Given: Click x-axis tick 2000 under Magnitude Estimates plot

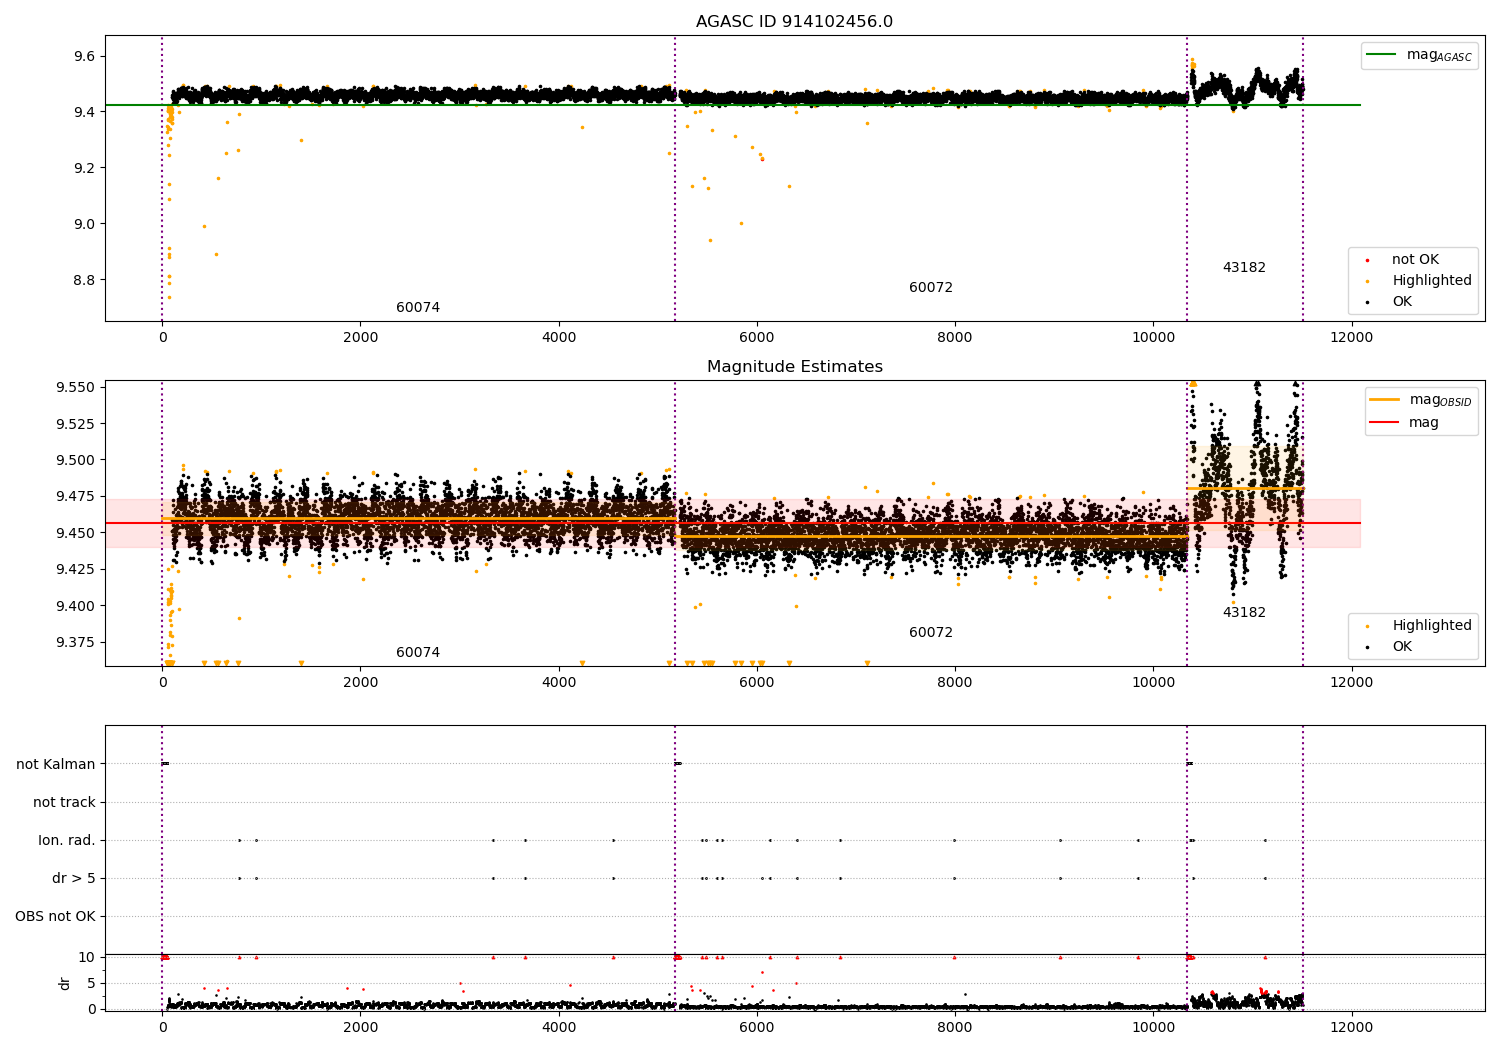Looking at the screenshot, I should click(360, 682).
